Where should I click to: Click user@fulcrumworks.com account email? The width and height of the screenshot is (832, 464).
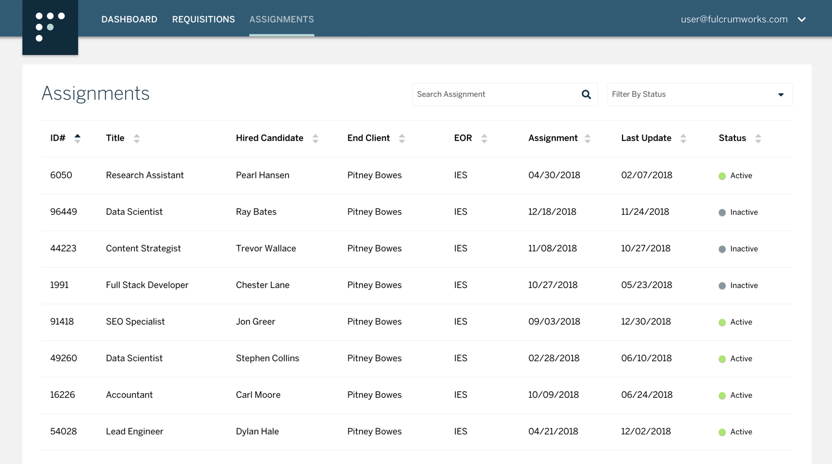coord(734,20)
